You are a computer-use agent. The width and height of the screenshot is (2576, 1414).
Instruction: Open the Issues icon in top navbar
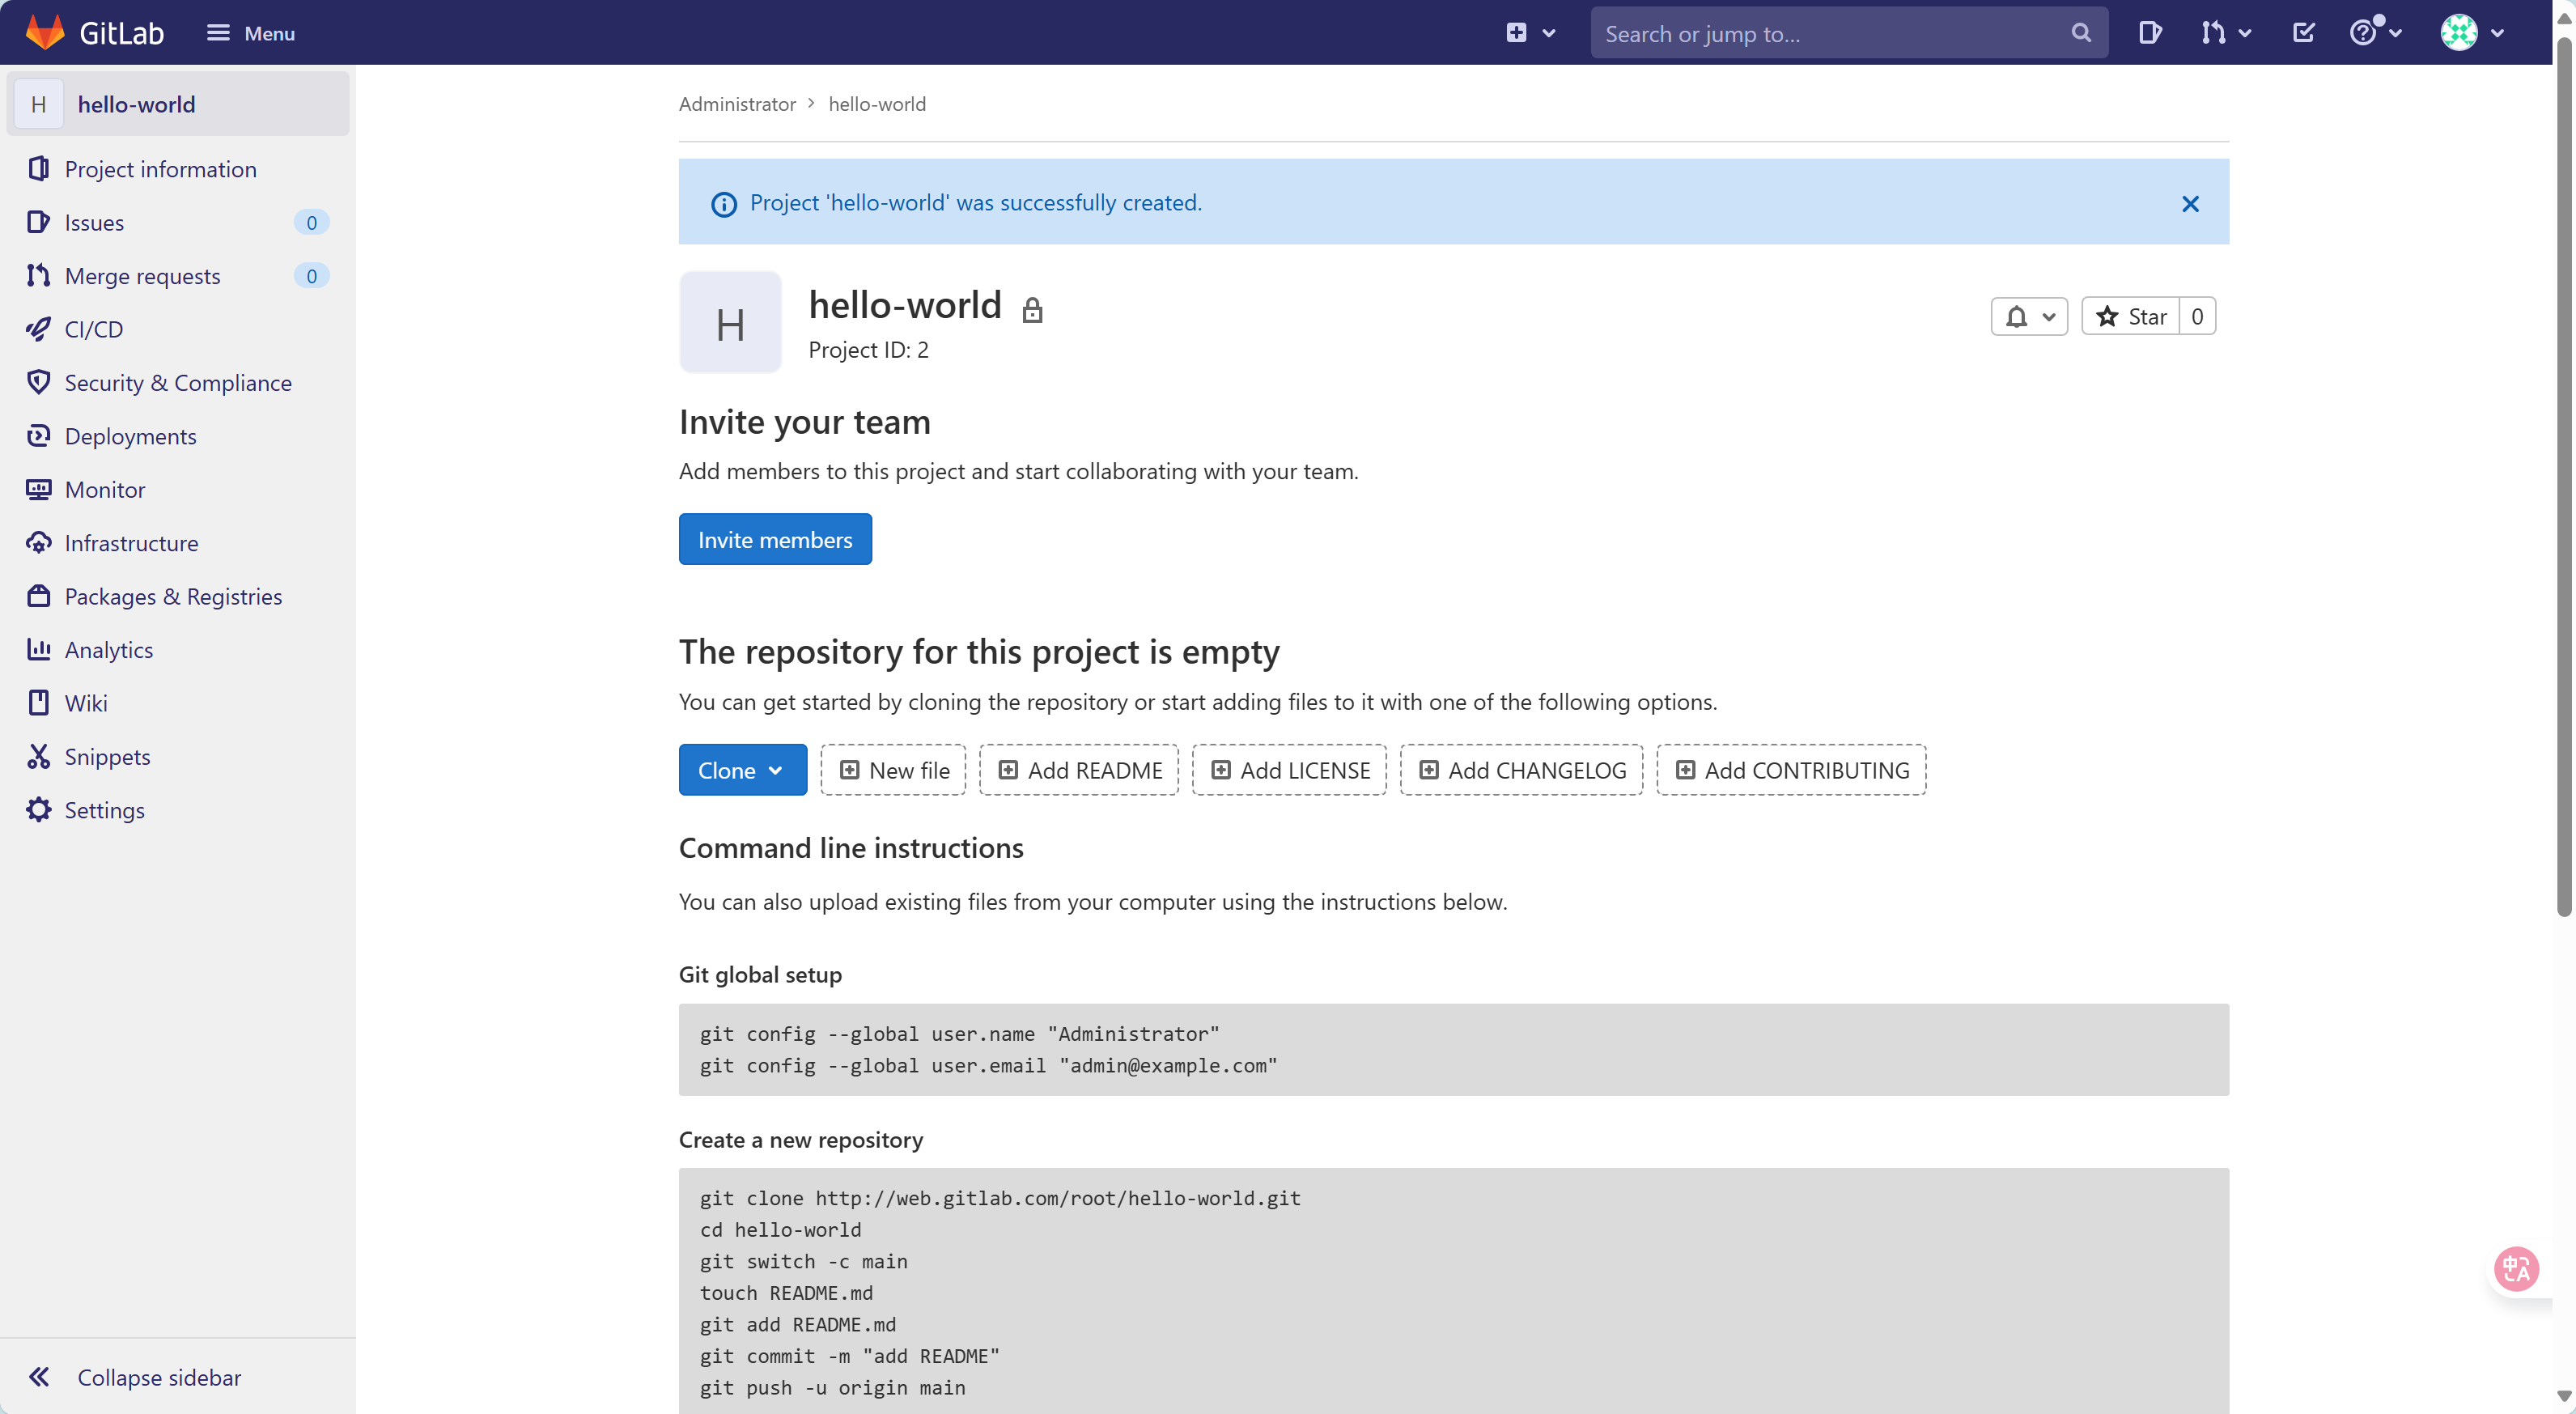[2149, 33]
